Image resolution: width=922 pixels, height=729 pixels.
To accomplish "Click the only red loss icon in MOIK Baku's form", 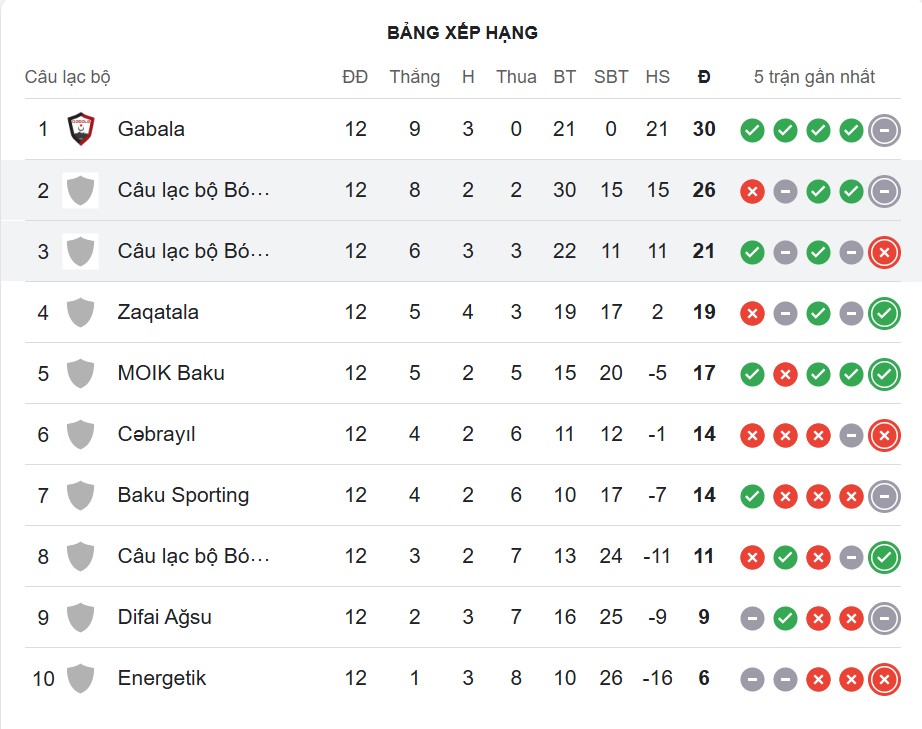I will coord(785,374).
